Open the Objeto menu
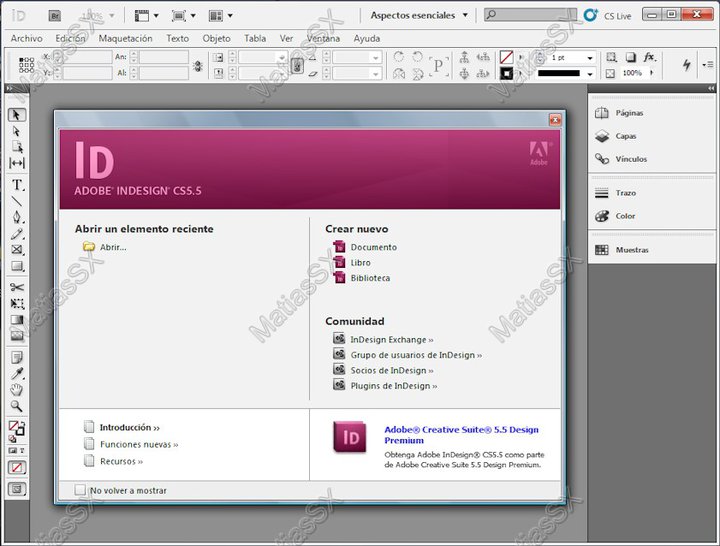The width and height of the screenshot is (720, 546). [216, 39]
